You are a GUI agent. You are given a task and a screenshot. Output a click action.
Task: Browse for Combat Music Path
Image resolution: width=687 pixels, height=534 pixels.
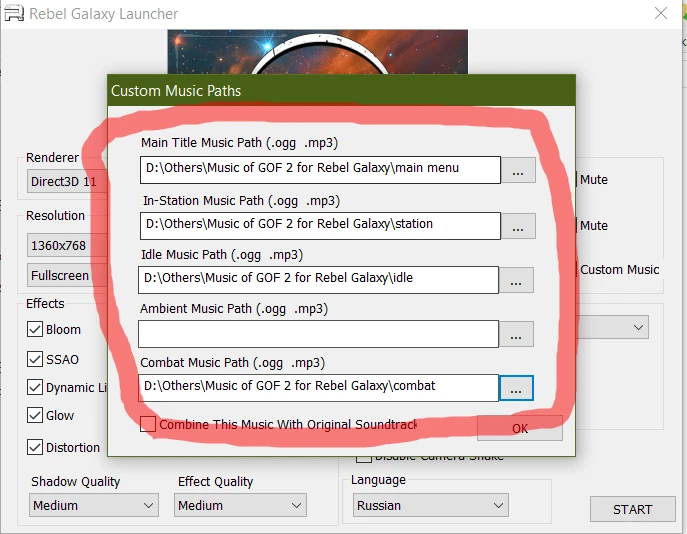[x=516, y=388]
